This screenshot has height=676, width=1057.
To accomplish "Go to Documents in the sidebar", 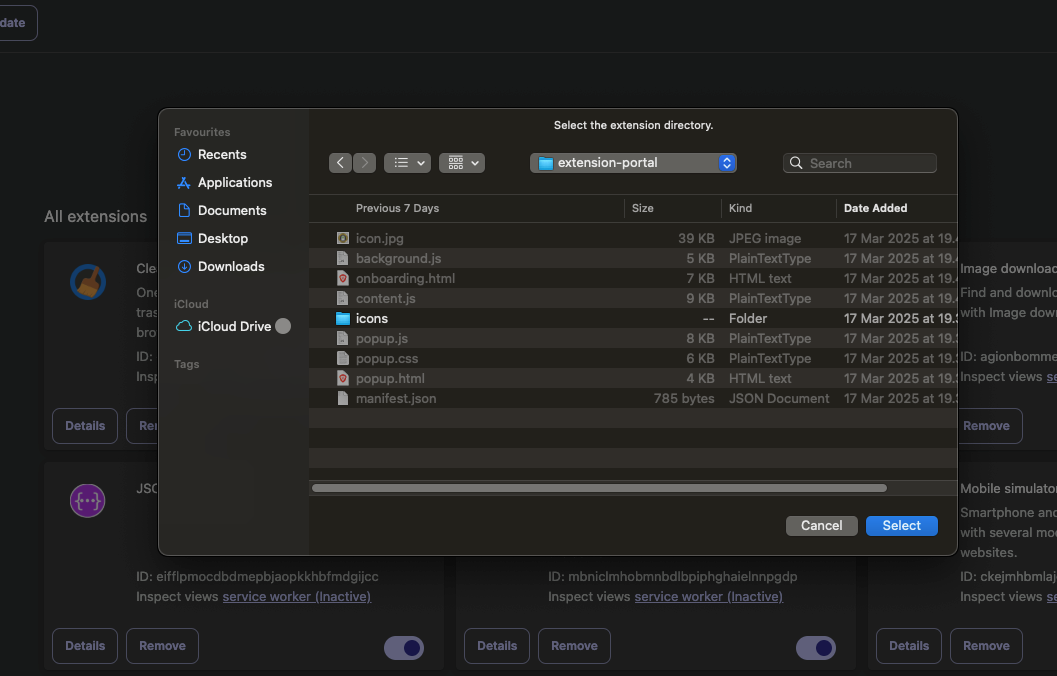I will 232,211.
